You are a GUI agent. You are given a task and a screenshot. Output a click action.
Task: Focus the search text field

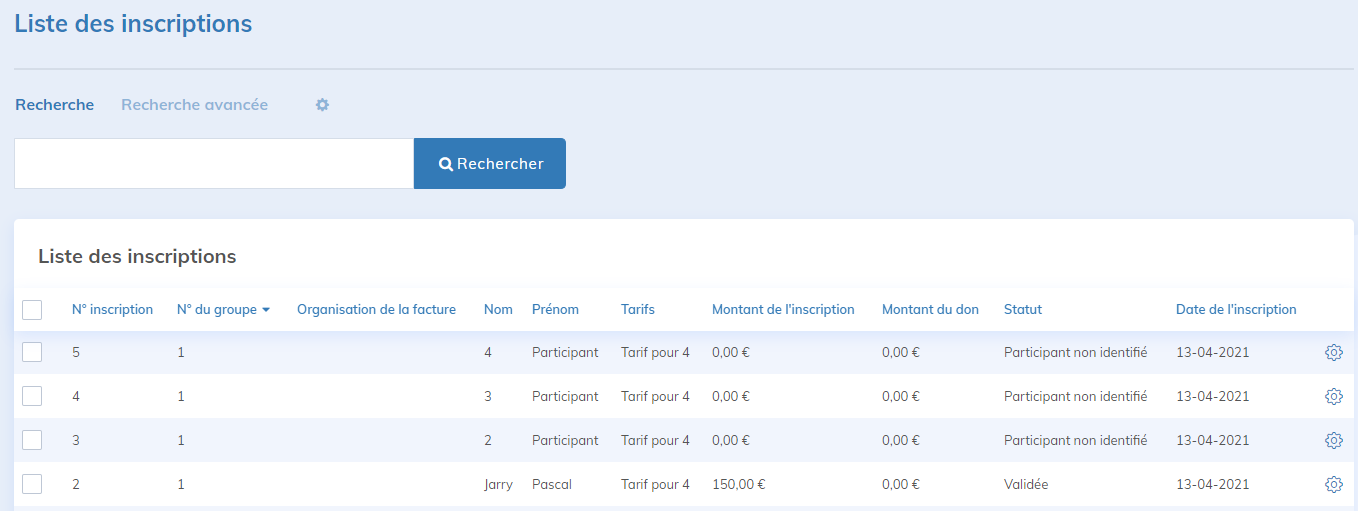pyautogui.click(x=214, y=164)
